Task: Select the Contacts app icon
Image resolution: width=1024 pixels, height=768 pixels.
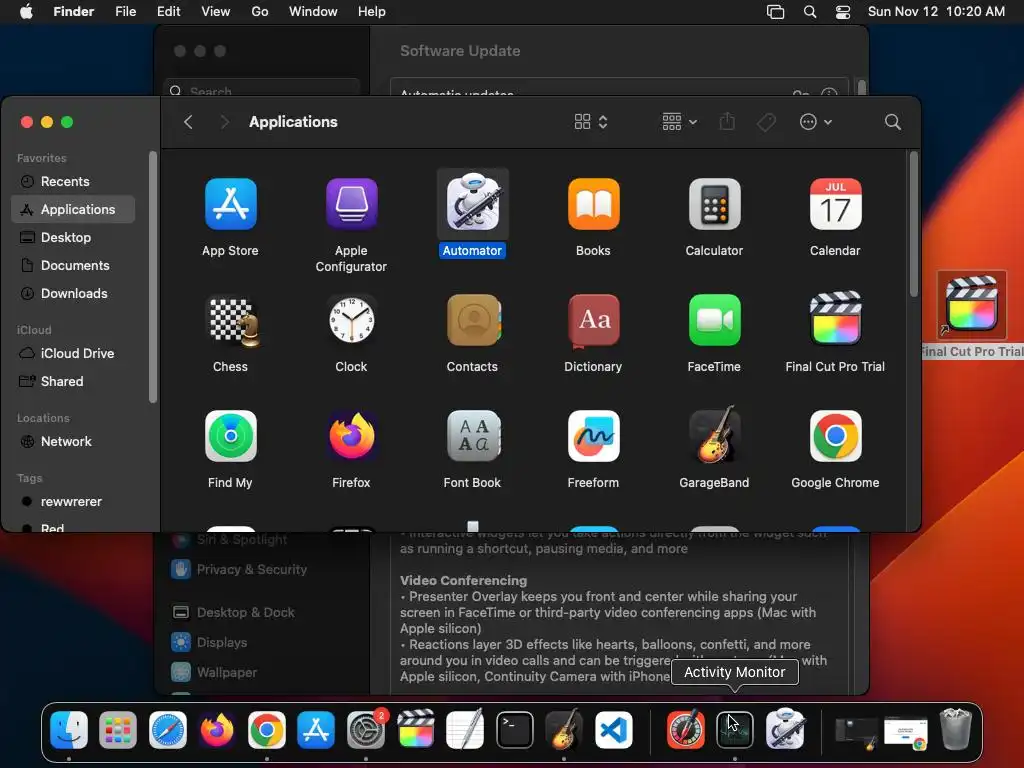Action: click(x=472, y=321)
